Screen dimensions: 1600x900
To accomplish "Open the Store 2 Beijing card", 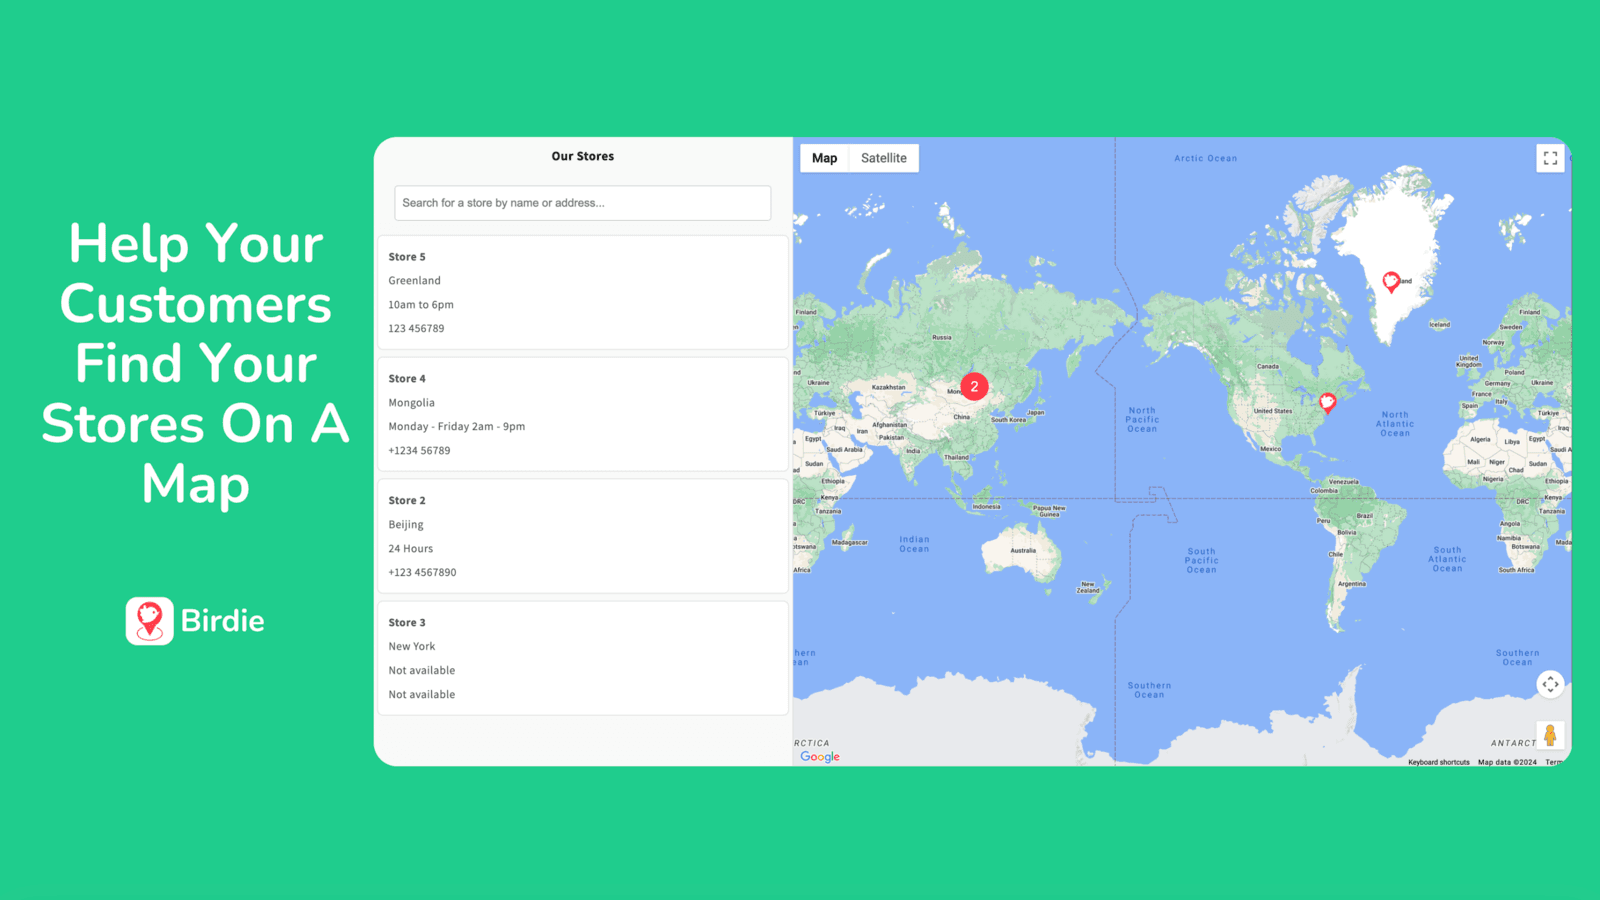I will pyautogui.click(x=582, y=536).
